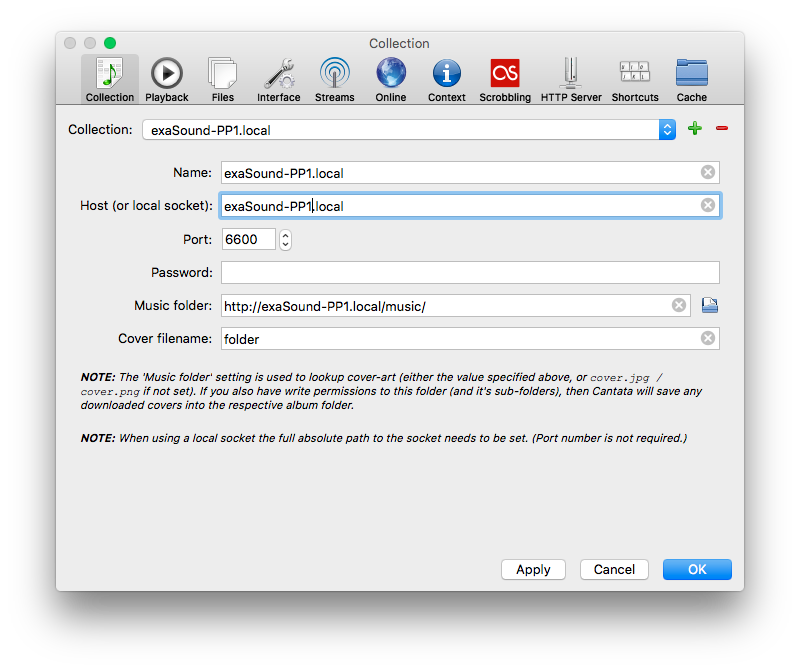Focus the Port number field
Image resolution: width=800 pixels, height=671 pixels.
tap(248, 239)
